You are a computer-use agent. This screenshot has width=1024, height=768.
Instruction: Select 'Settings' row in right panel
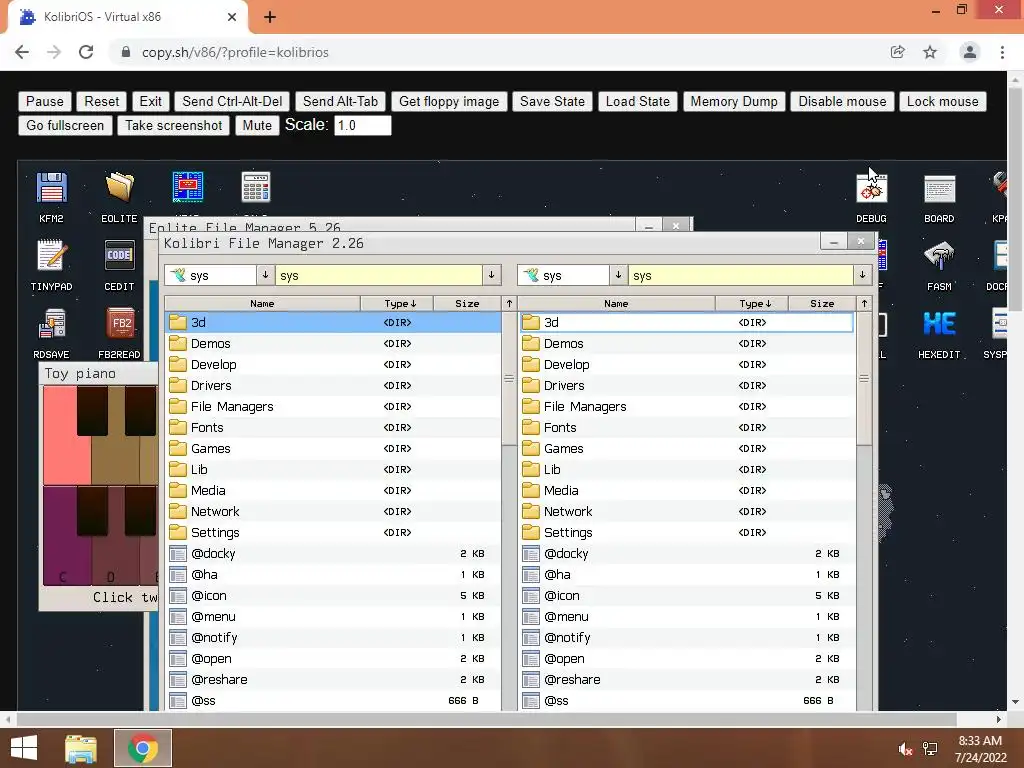pos(687,532)
